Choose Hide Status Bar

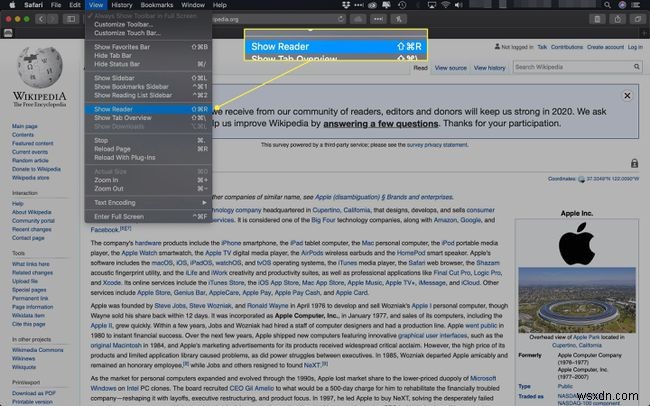(x=148, y=64)
